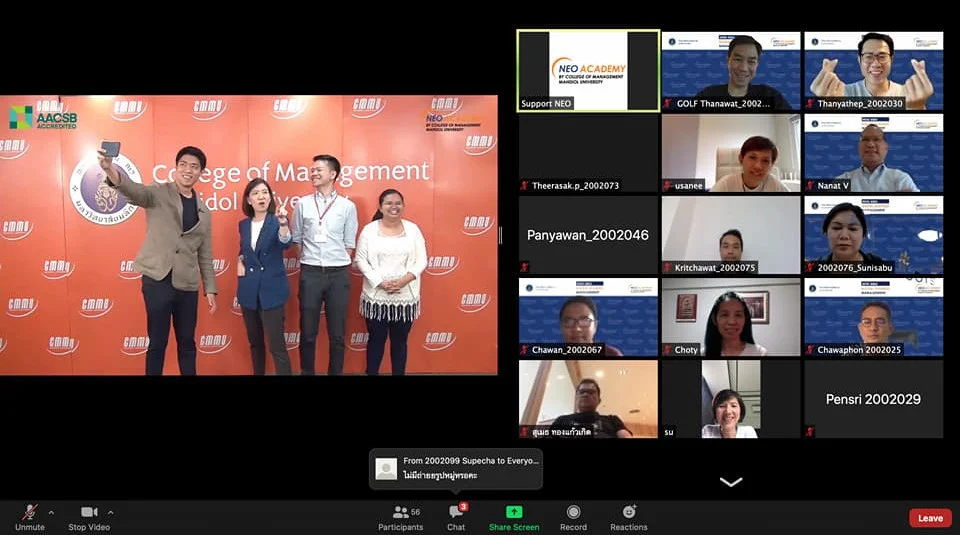Select the usanee video tile
Viewport: 960px width, 535px height.
click(x=731, y=153)
